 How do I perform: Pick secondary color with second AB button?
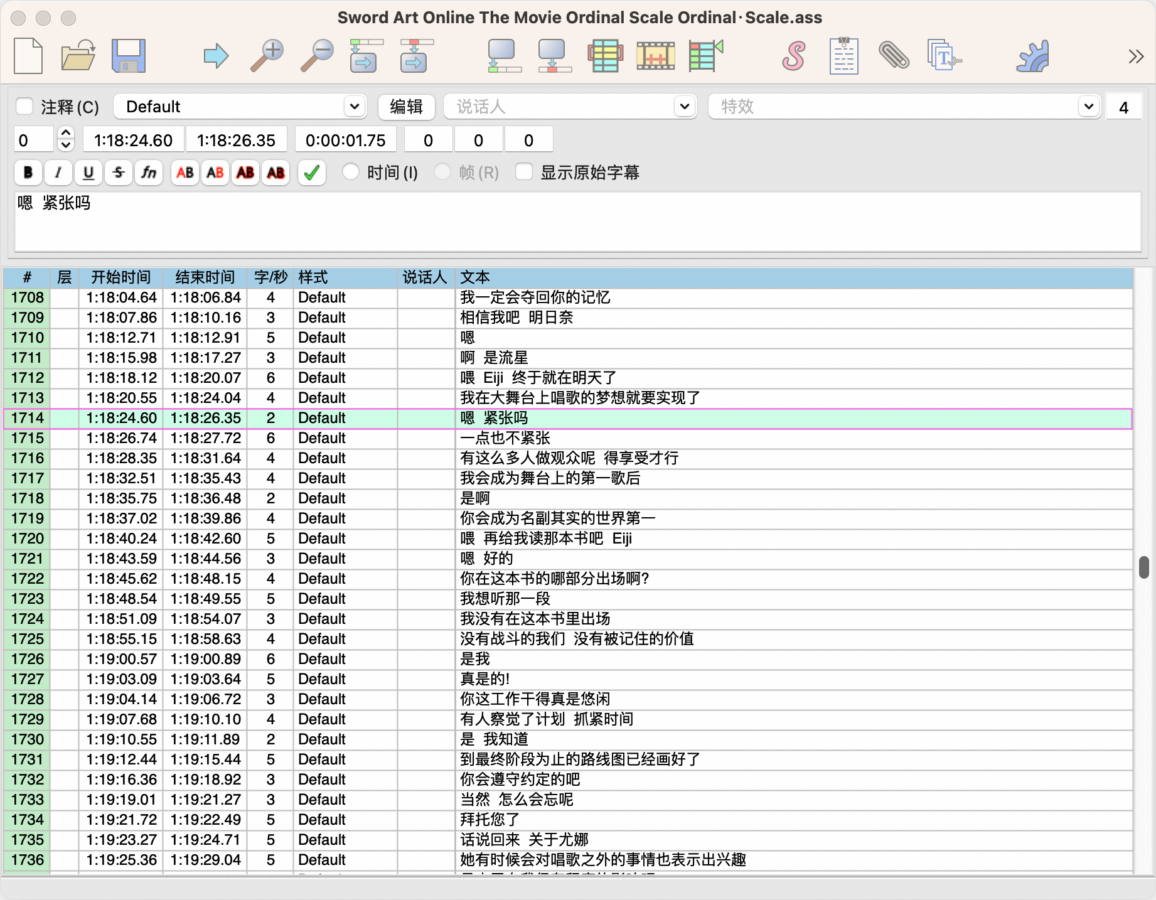(215, 172)
